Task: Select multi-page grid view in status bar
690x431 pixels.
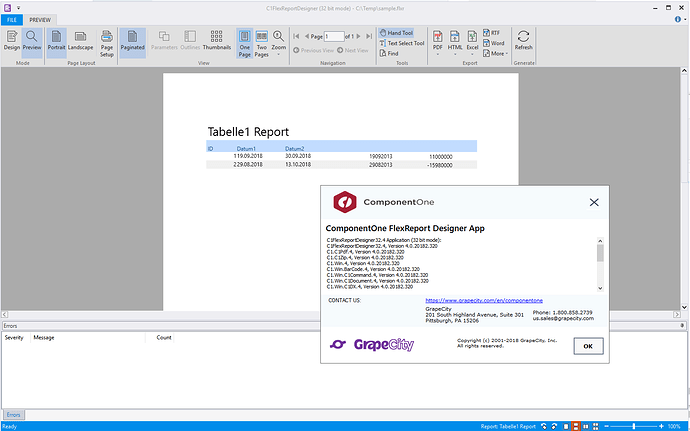Action: [x=595, y=426]
